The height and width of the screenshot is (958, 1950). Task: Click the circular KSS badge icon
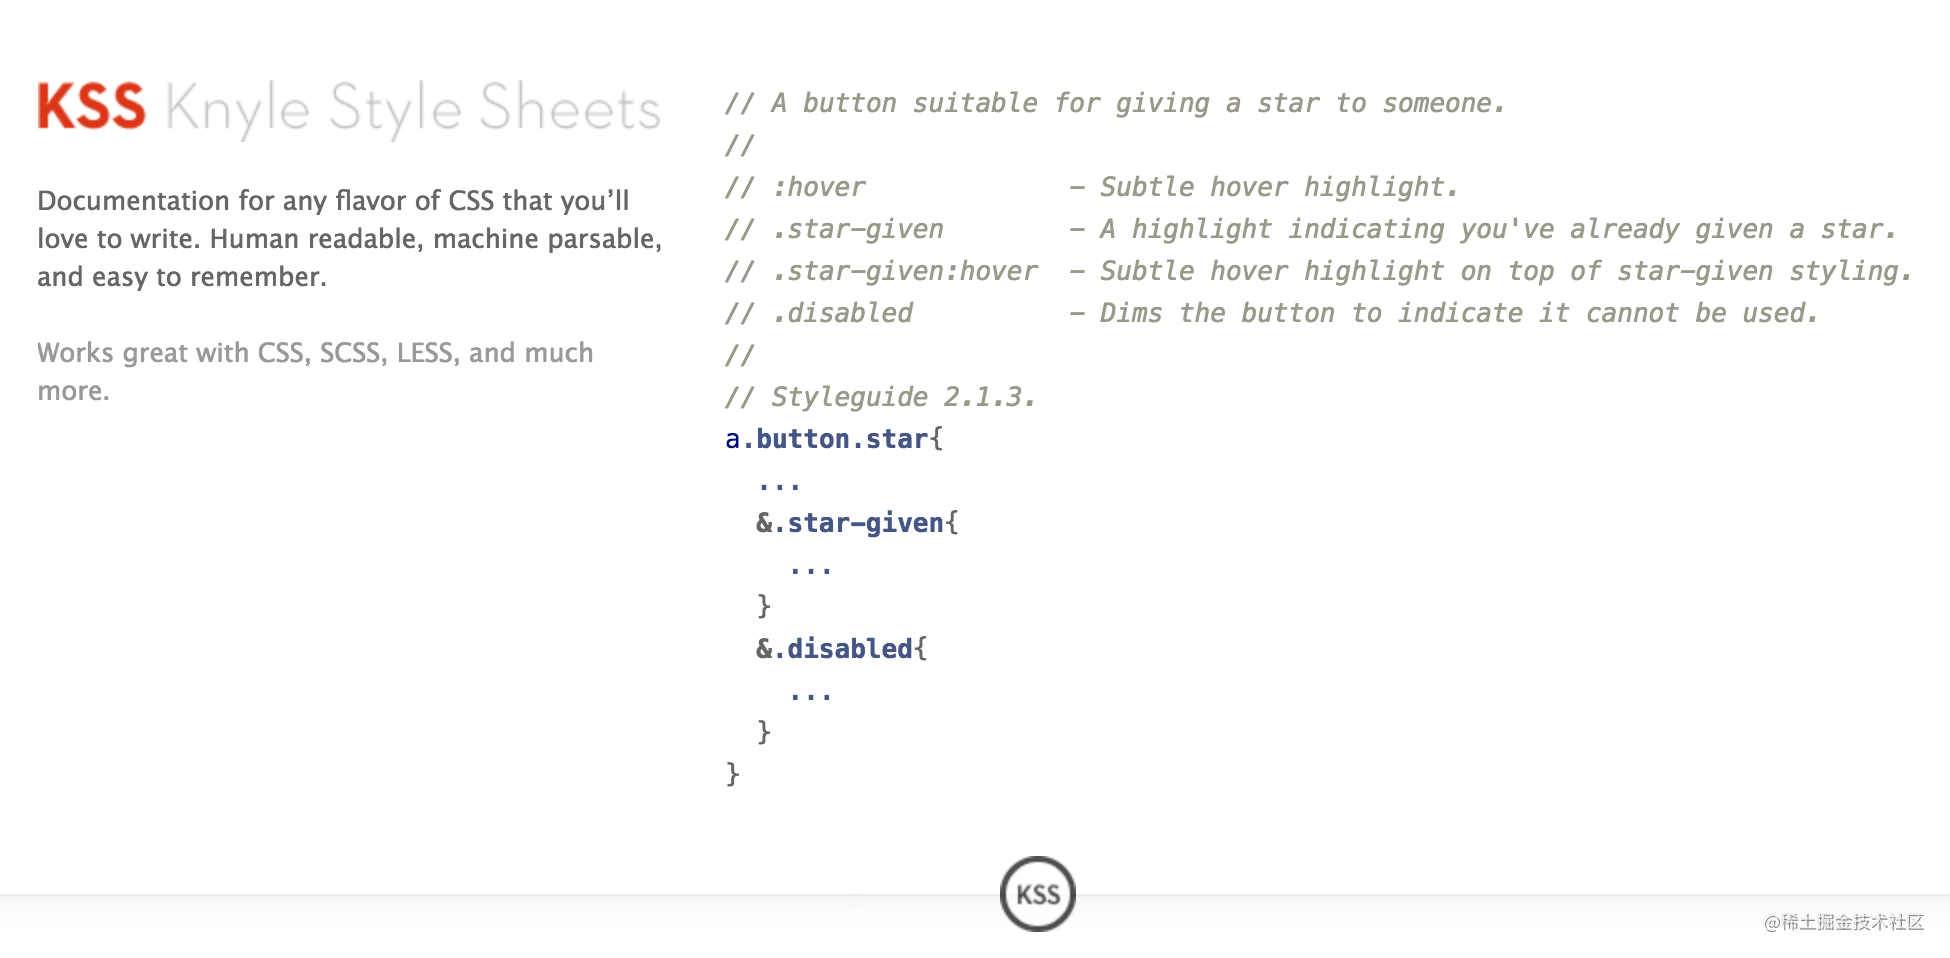(1037, 894)
